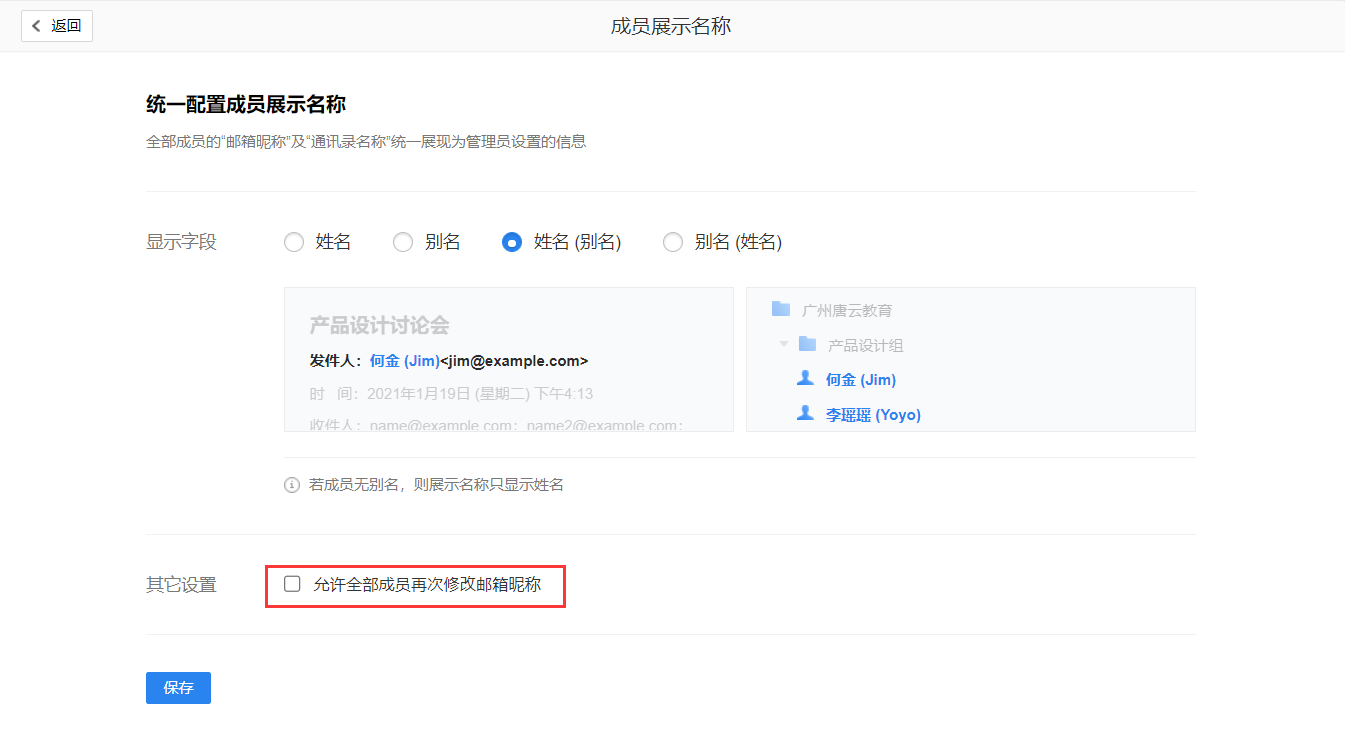
Task: Select 李瑶瑶 (Yoyo) in the contact tree
Action: [x=873, y=415]
